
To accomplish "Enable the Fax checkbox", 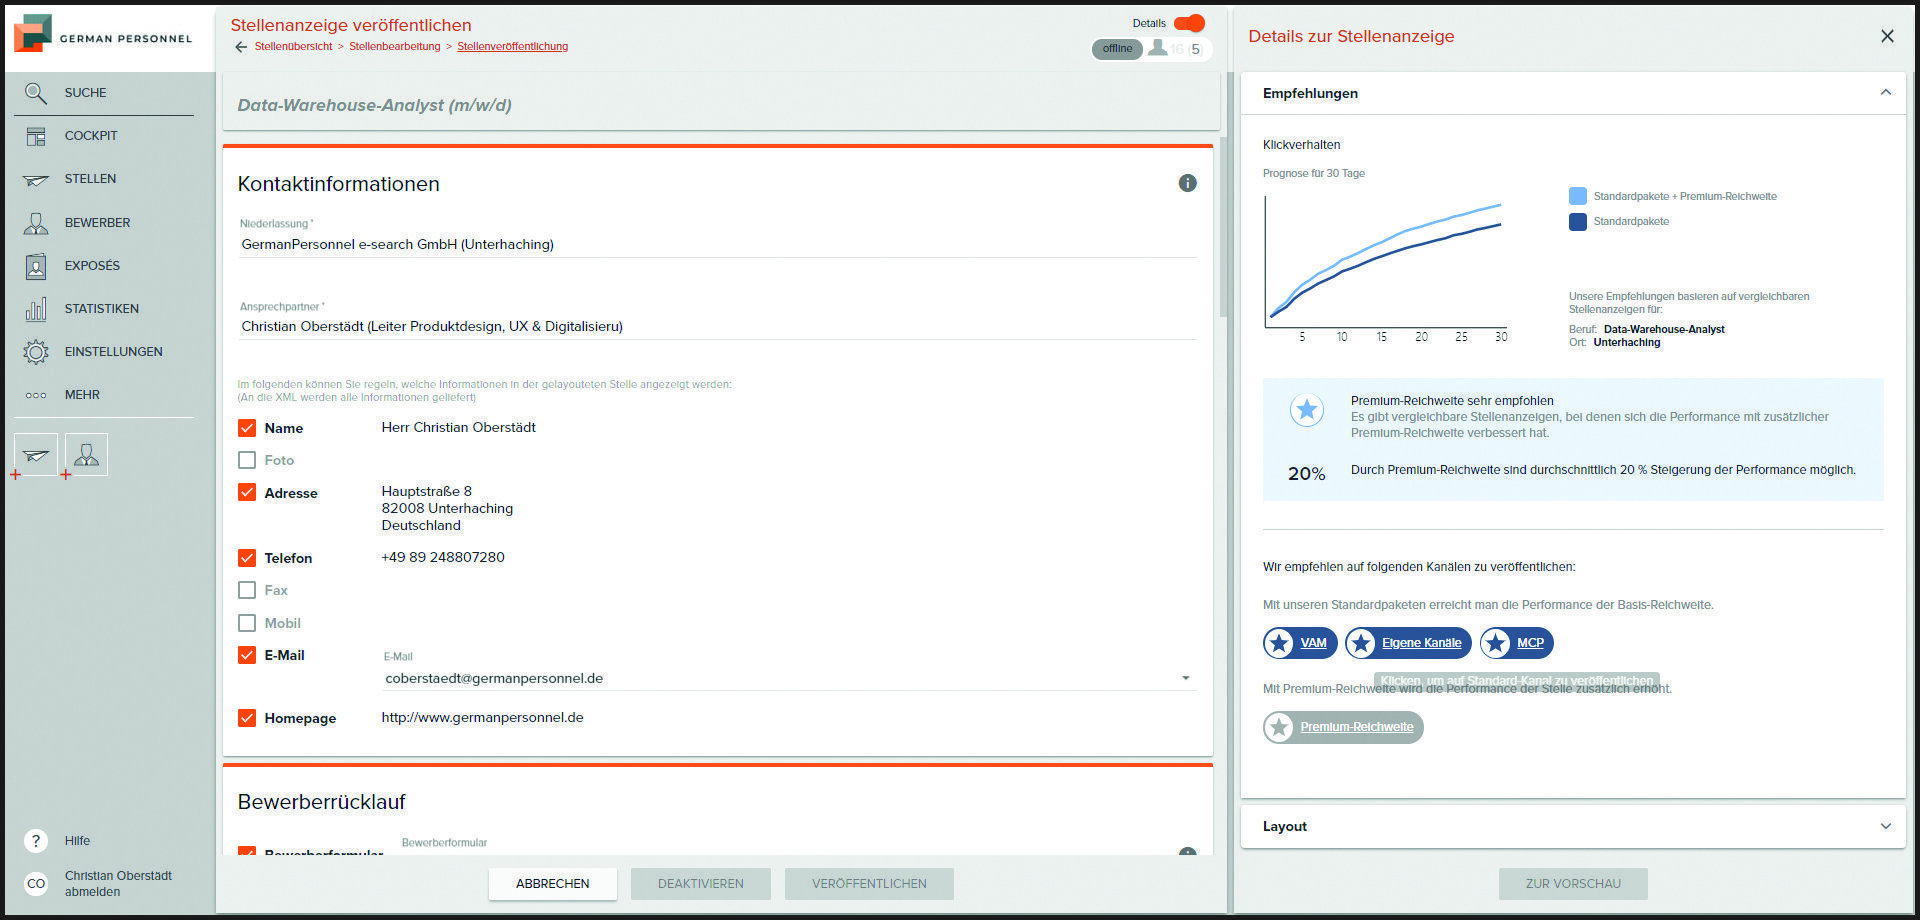I will point(247,590).
